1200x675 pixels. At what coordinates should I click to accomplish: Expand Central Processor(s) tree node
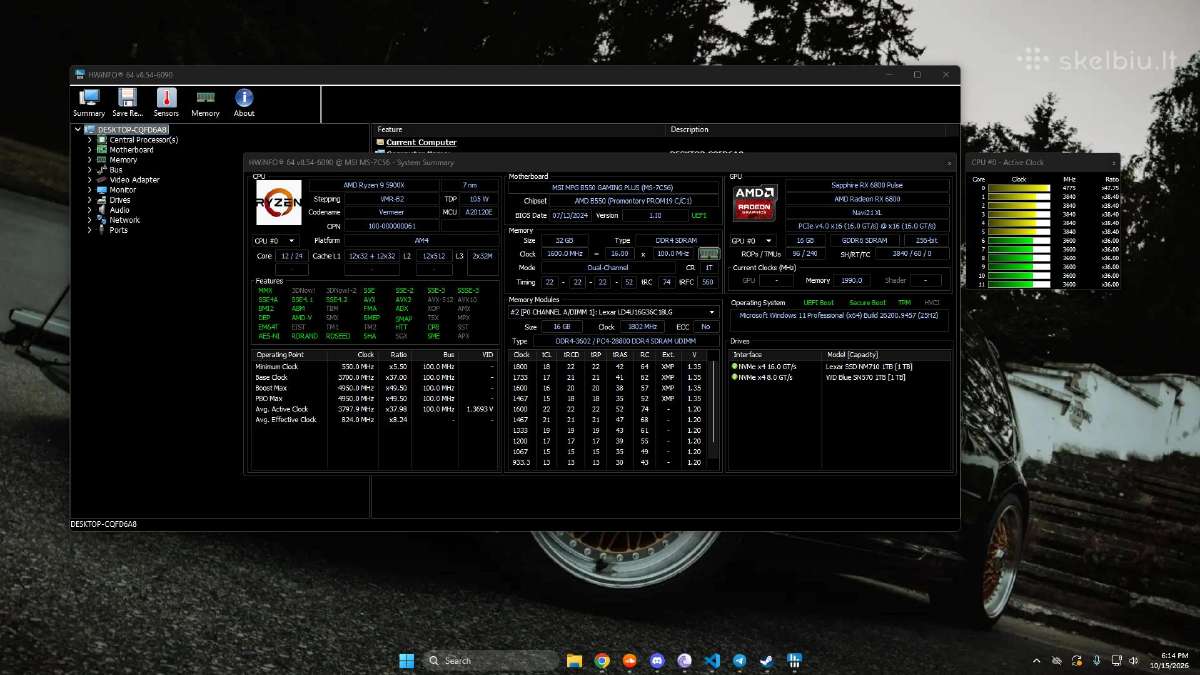[89, 140]
